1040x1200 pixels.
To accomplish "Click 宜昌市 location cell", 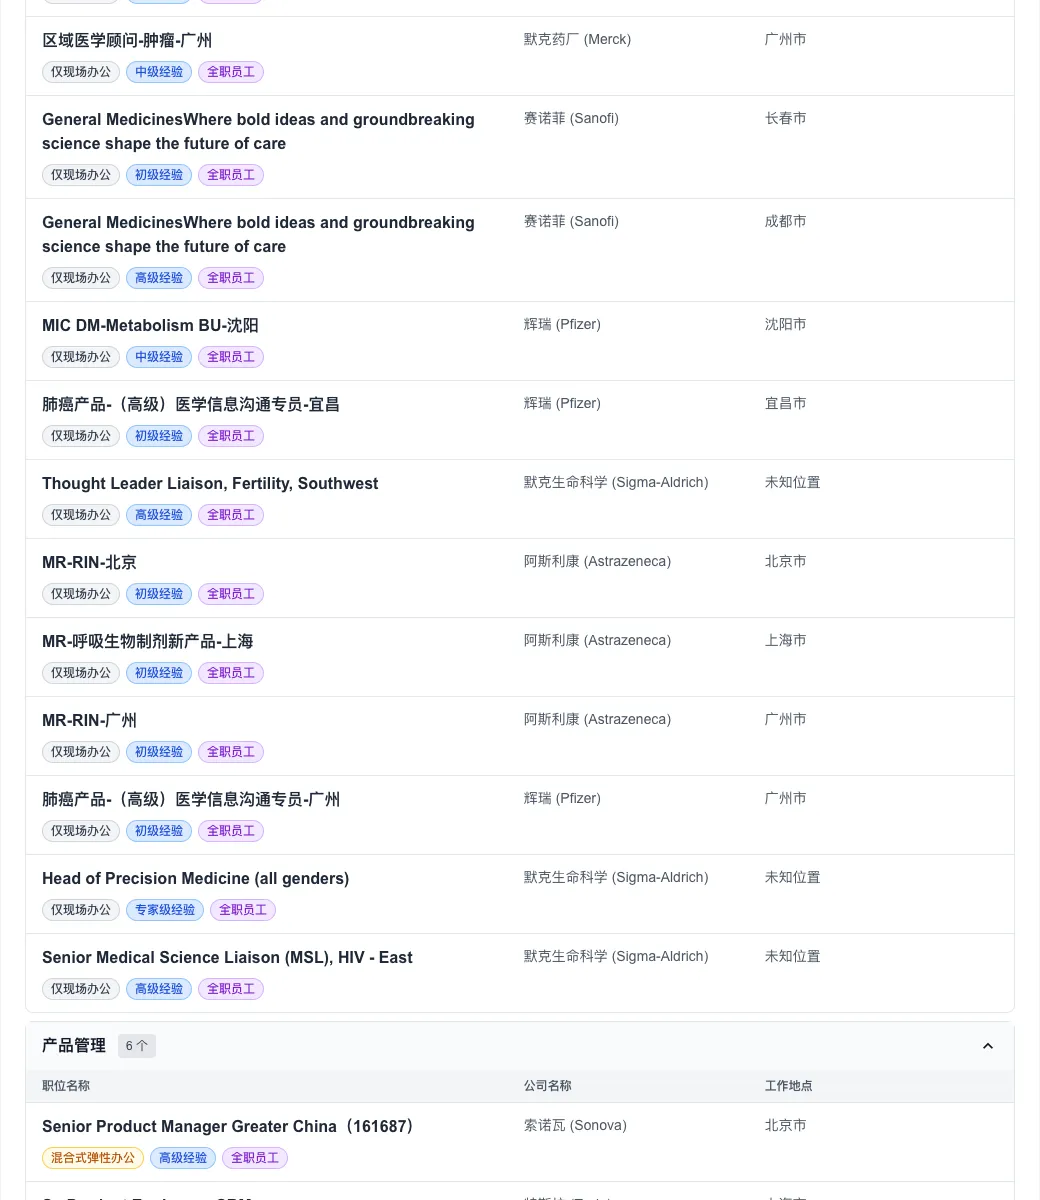I will (x=786, y=404).
